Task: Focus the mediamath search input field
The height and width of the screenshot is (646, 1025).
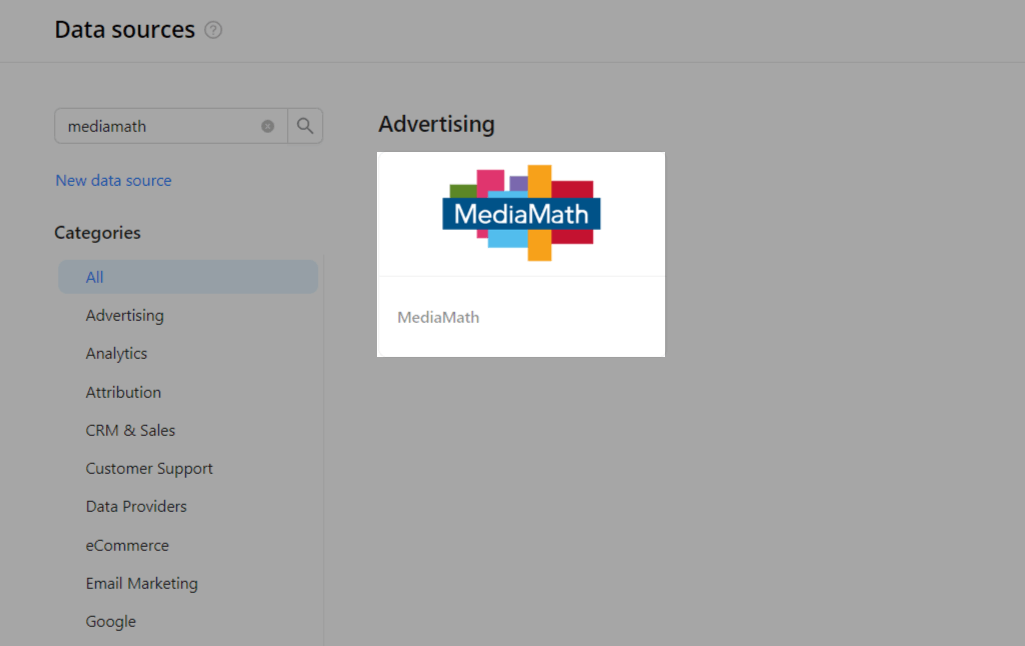Action: pos(171,126)
